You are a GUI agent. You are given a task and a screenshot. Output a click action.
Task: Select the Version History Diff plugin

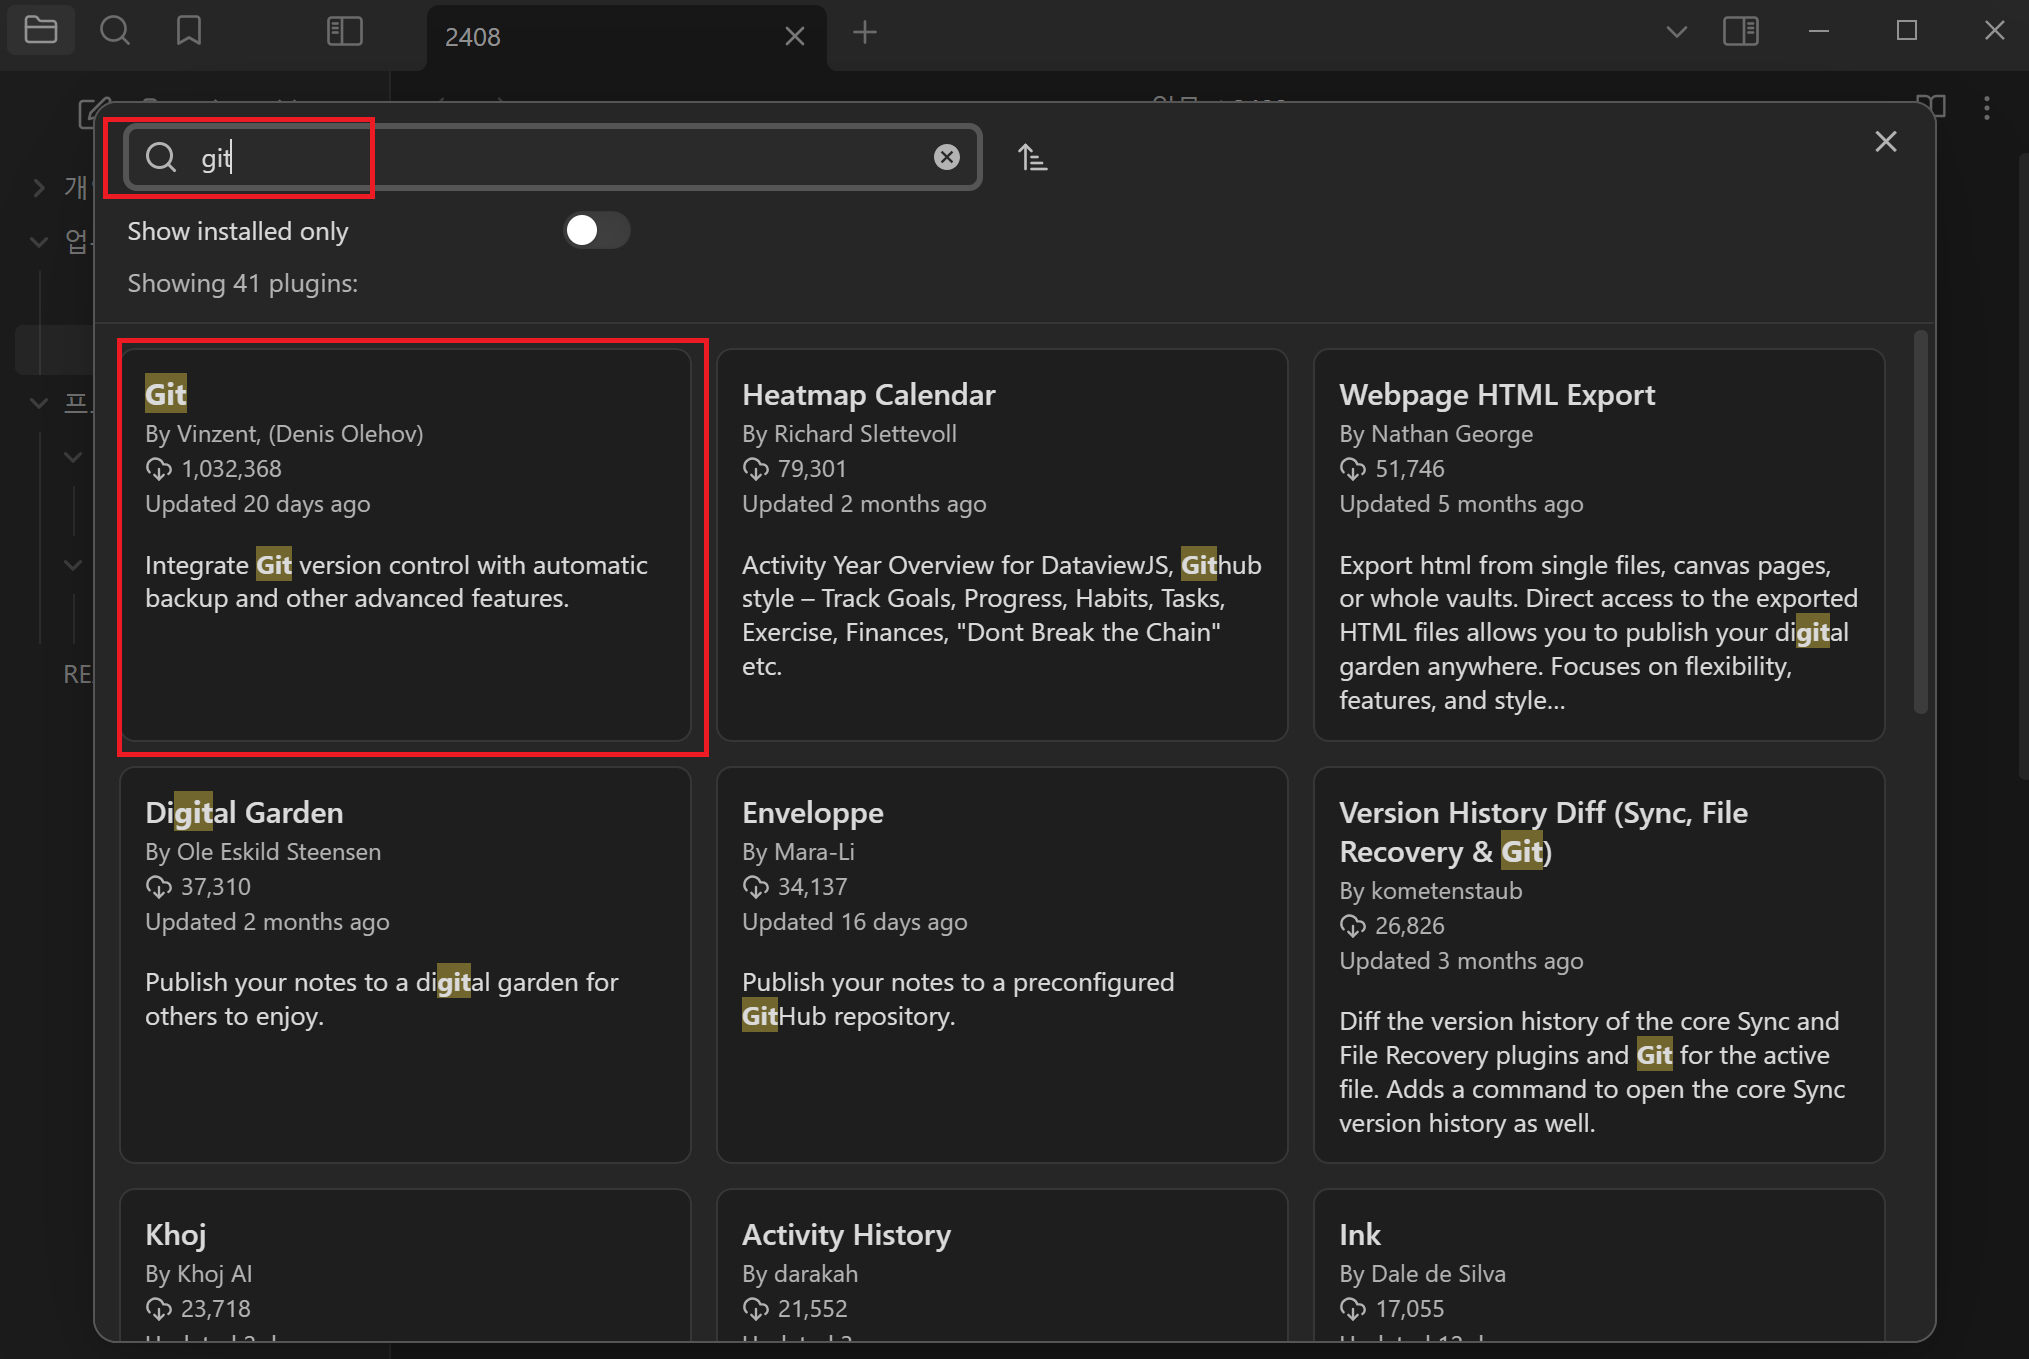(1598, 963)
